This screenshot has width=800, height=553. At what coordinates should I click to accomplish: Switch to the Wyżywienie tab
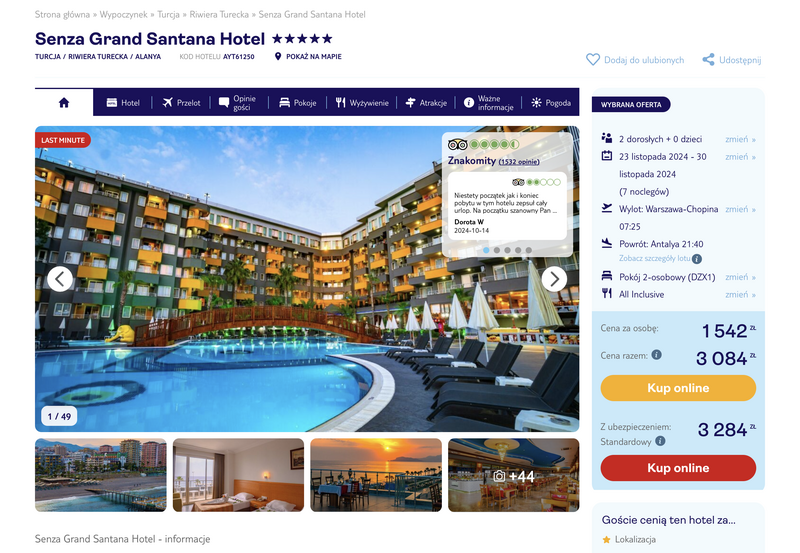(362, 103)
